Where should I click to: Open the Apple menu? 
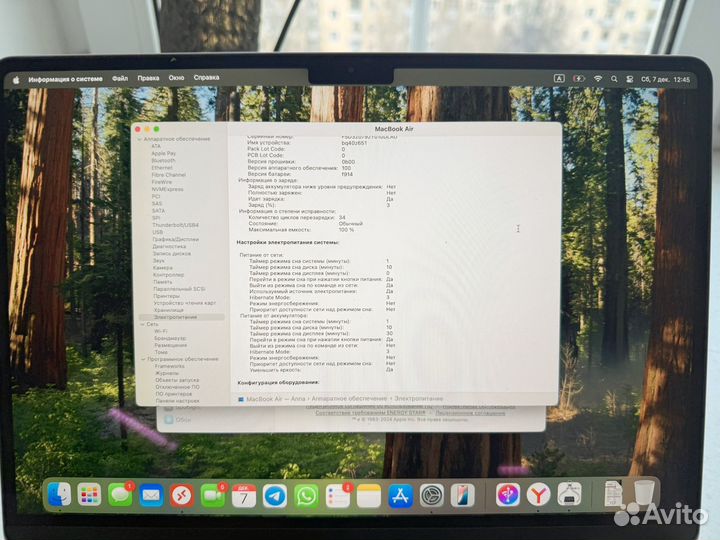tap(16, 80)
